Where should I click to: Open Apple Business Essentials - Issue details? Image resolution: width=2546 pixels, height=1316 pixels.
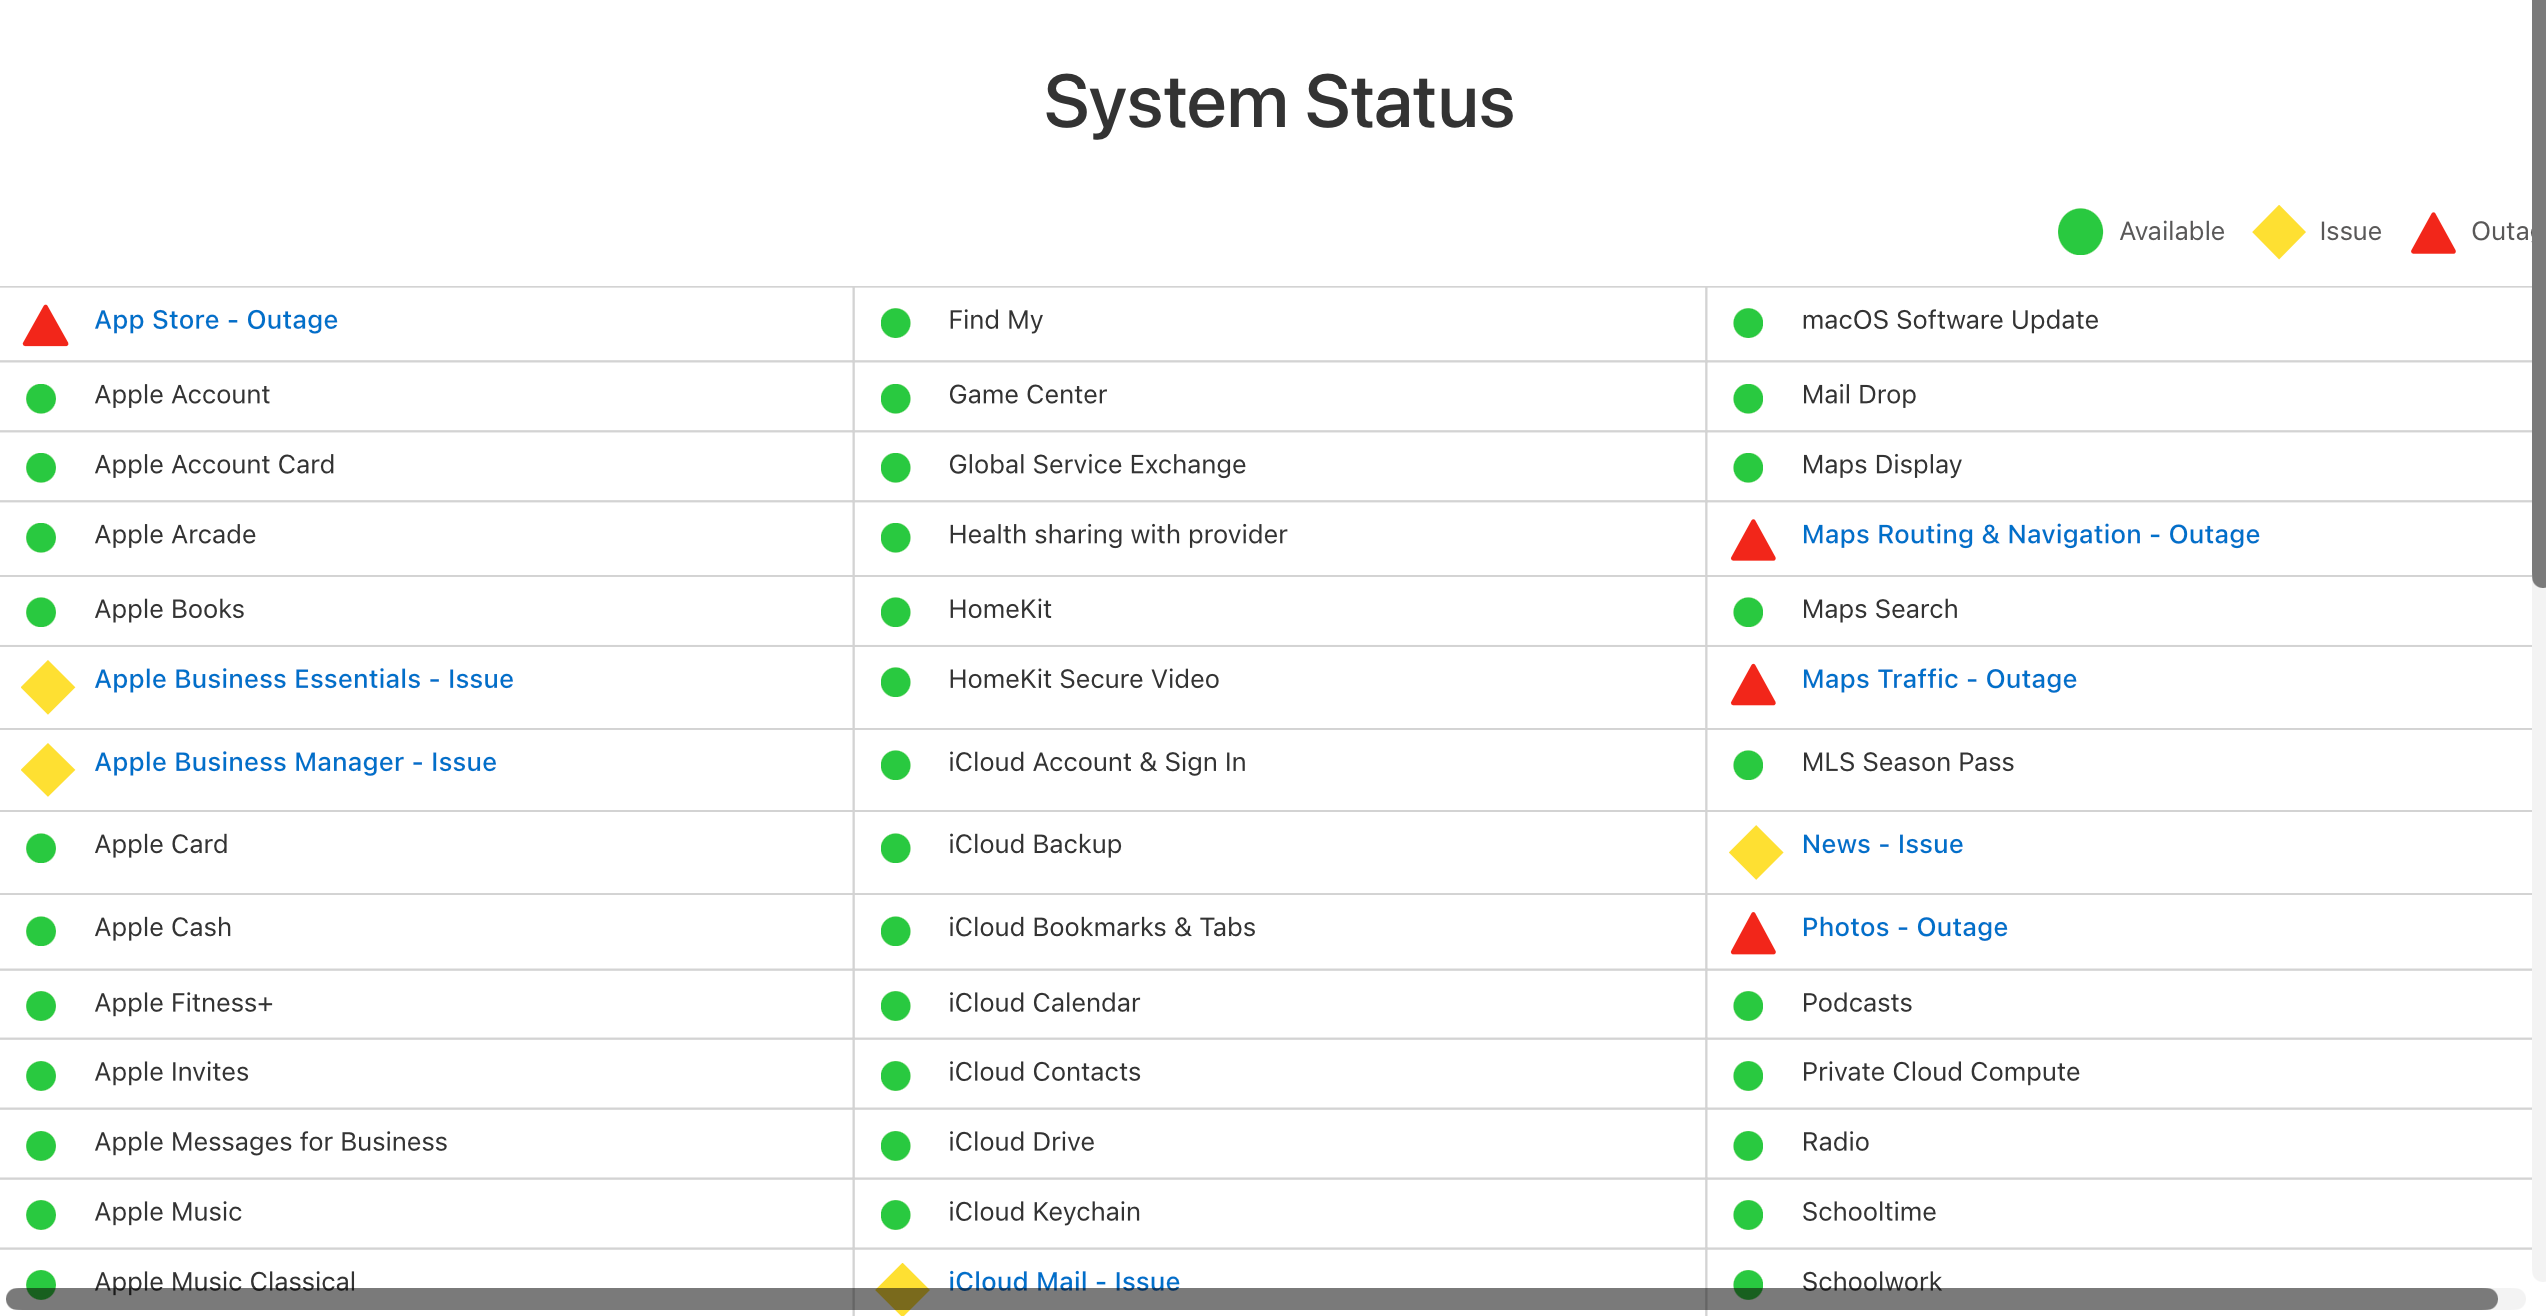pos(304,679)
